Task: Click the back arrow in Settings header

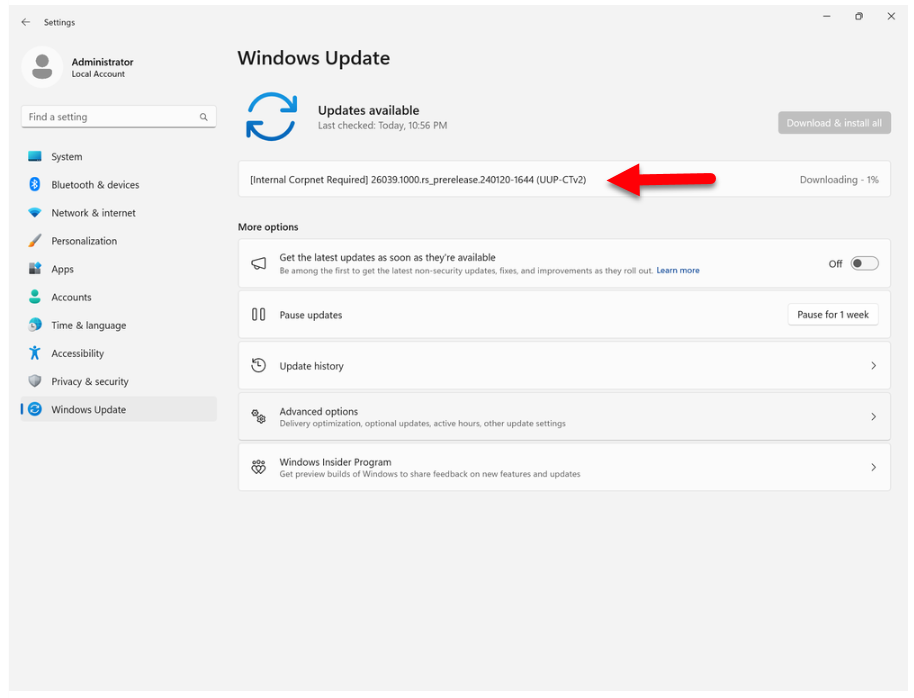Action: [26, 22]
